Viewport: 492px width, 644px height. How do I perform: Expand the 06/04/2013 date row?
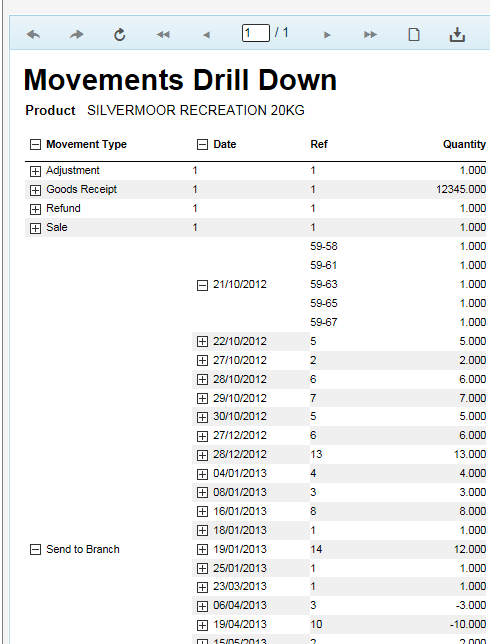202,606
